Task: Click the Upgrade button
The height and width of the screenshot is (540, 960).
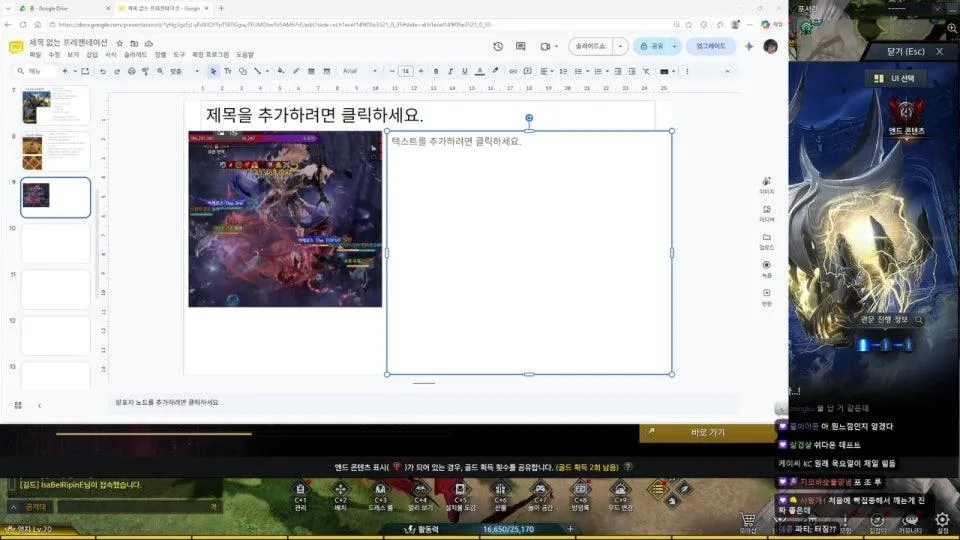Action: click(x=711, y=47)
